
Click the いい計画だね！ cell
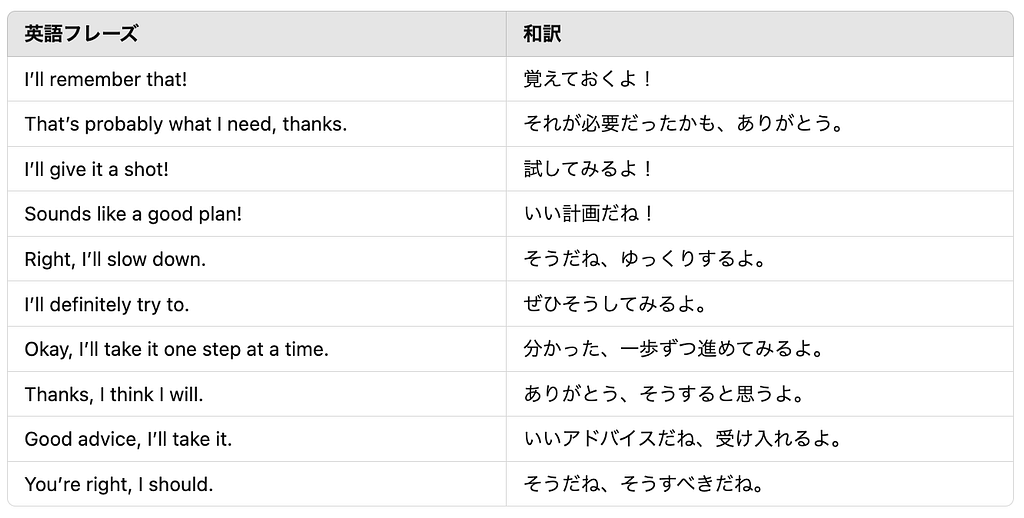coord(588,215)
